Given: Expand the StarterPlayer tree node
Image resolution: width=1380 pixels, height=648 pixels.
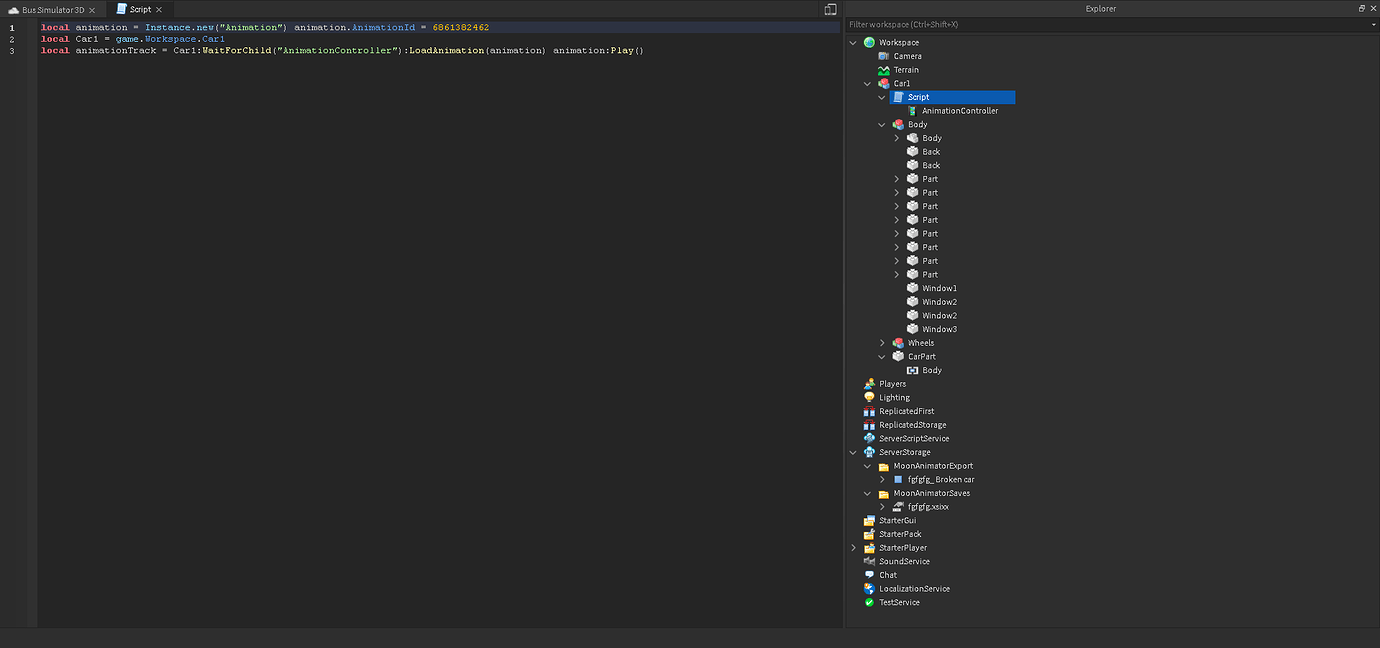Looking at the screenshot, I should pyautogui.click(x=853, y=547).
